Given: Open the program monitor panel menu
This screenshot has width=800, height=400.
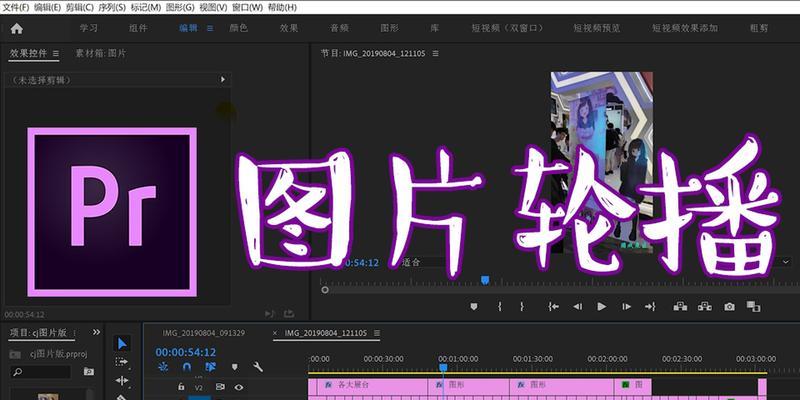Looking at the screenshot, I should pos(435,53).
